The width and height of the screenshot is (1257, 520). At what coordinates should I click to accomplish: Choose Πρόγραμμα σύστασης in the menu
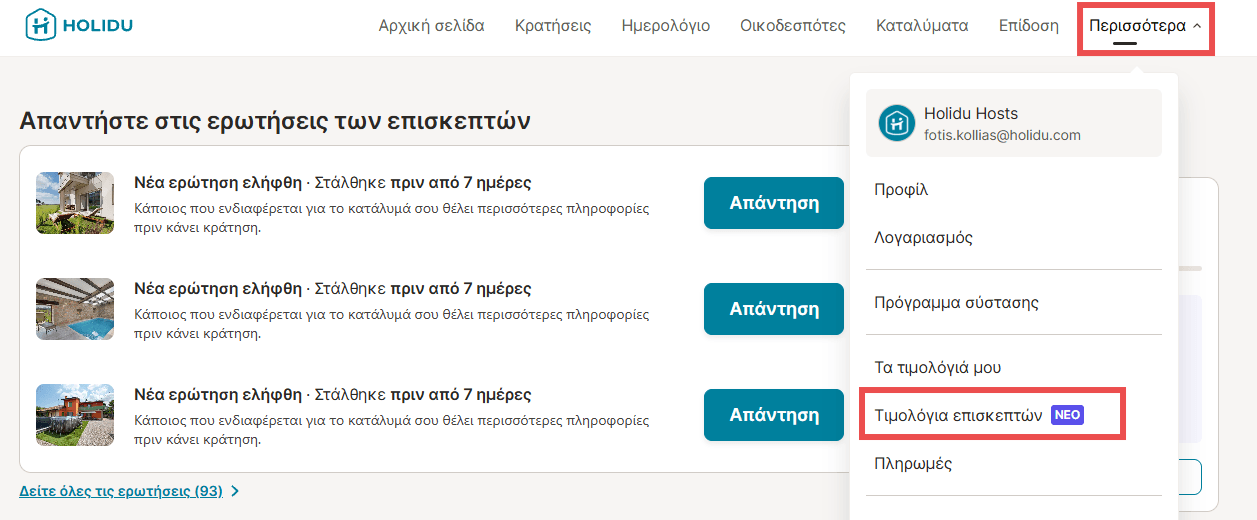(956, 302)
